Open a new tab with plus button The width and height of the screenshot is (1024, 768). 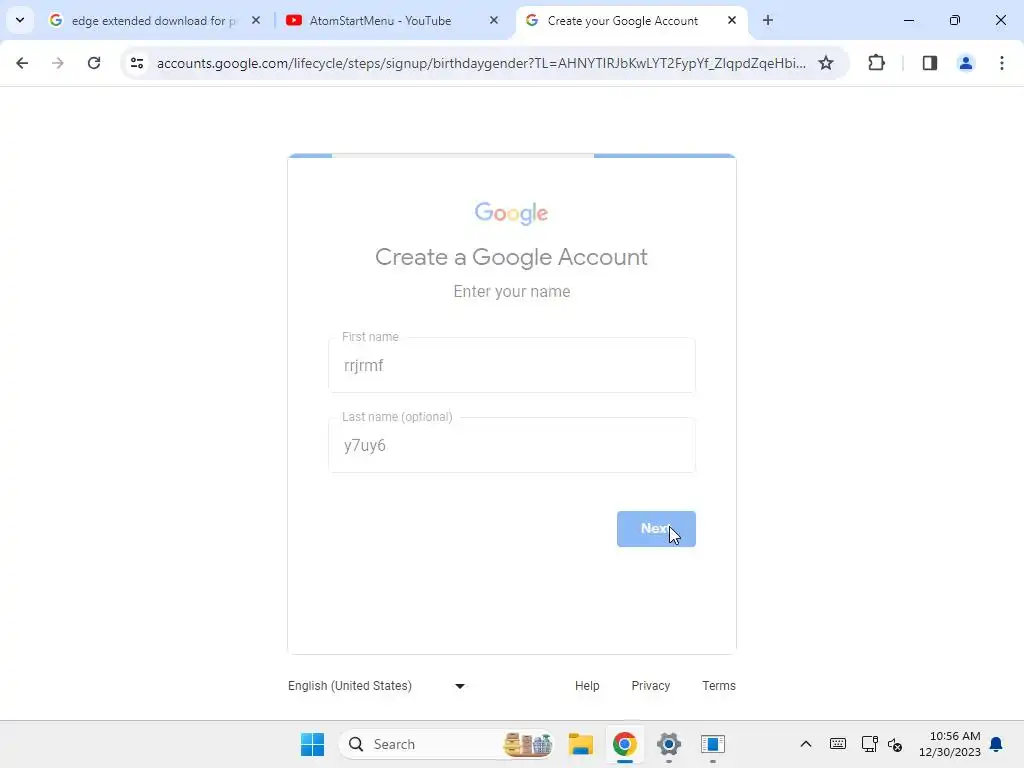[768, 21]
